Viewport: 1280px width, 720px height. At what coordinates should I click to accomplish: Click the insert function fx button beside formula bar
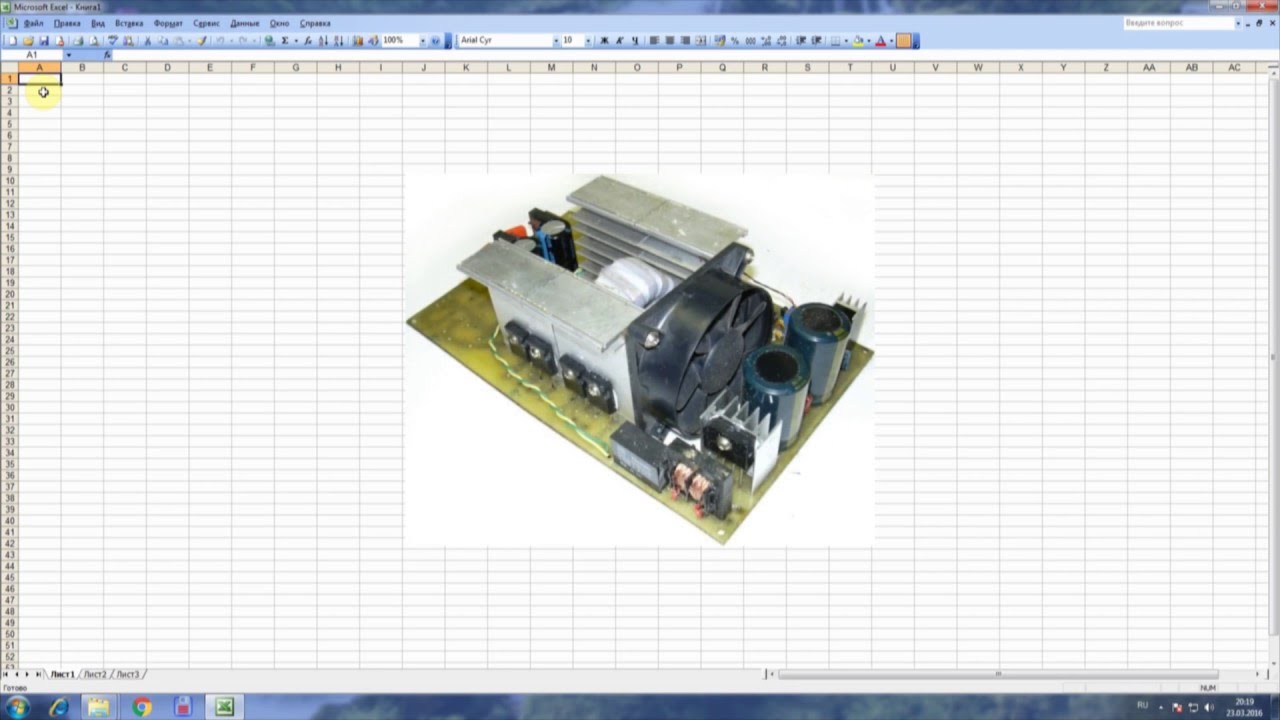(107, 55)
